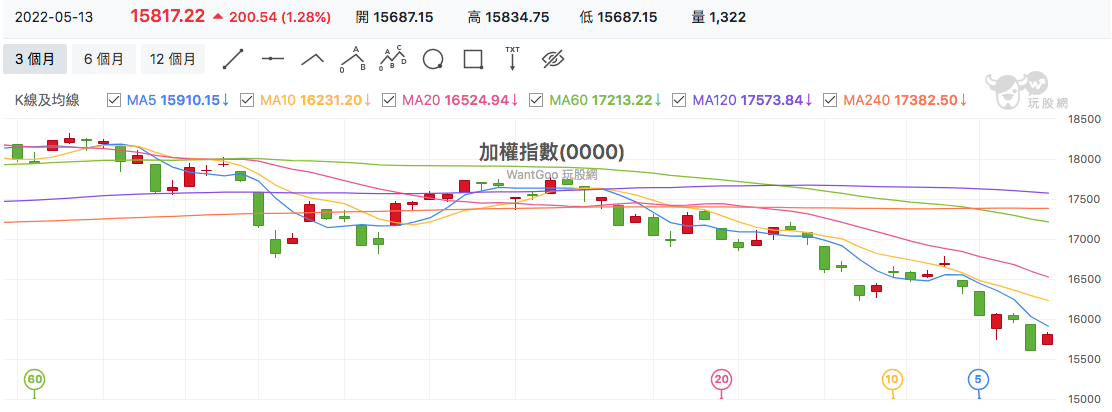Select the circle drawing tool
The height and width of the screenshot is (412, 1112).
coord(433,59)
